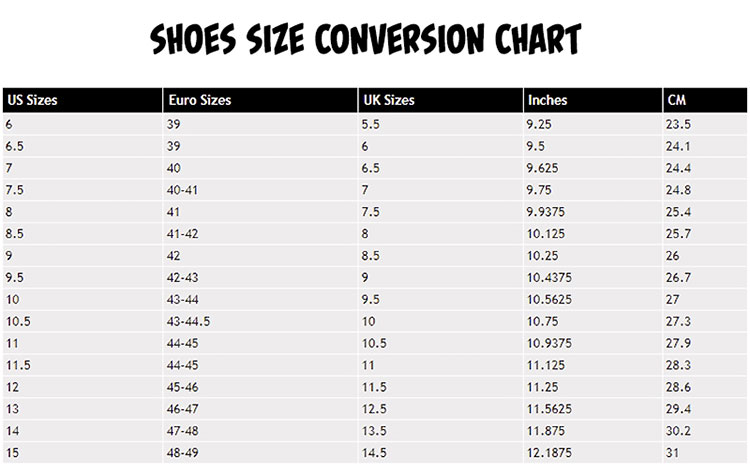Select US size 11.5 cell
750x475 pixels.
[x=82, y=365]
